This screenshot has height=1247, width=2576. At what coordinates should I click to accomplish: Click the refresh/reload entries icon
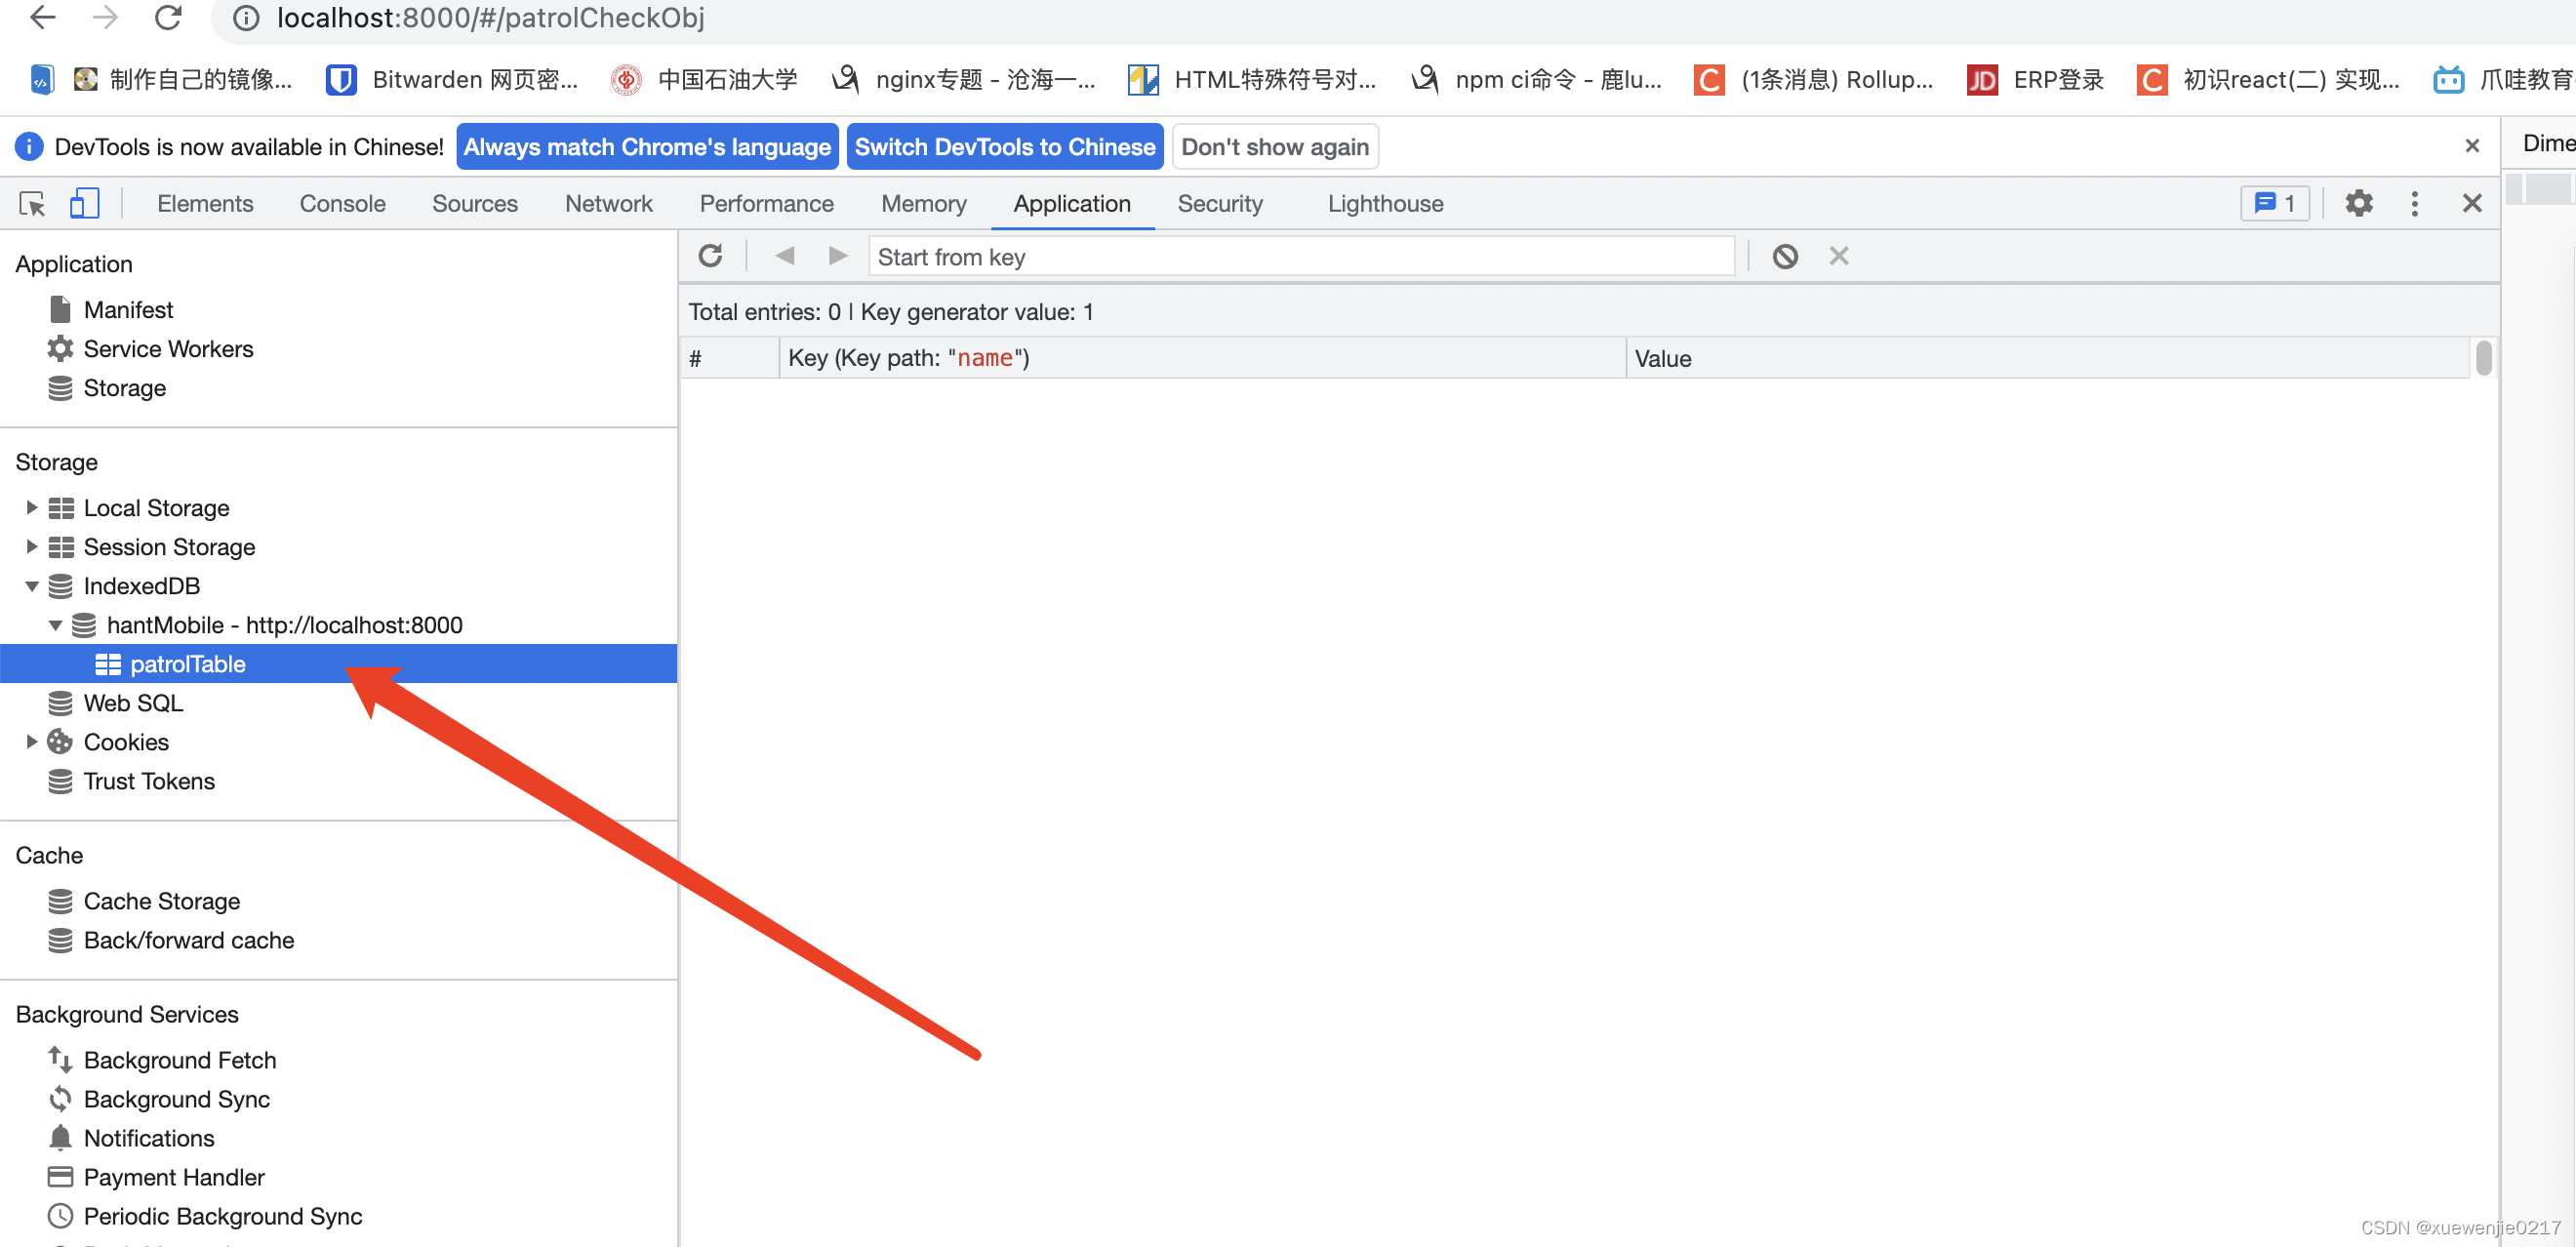click(711, 255)
